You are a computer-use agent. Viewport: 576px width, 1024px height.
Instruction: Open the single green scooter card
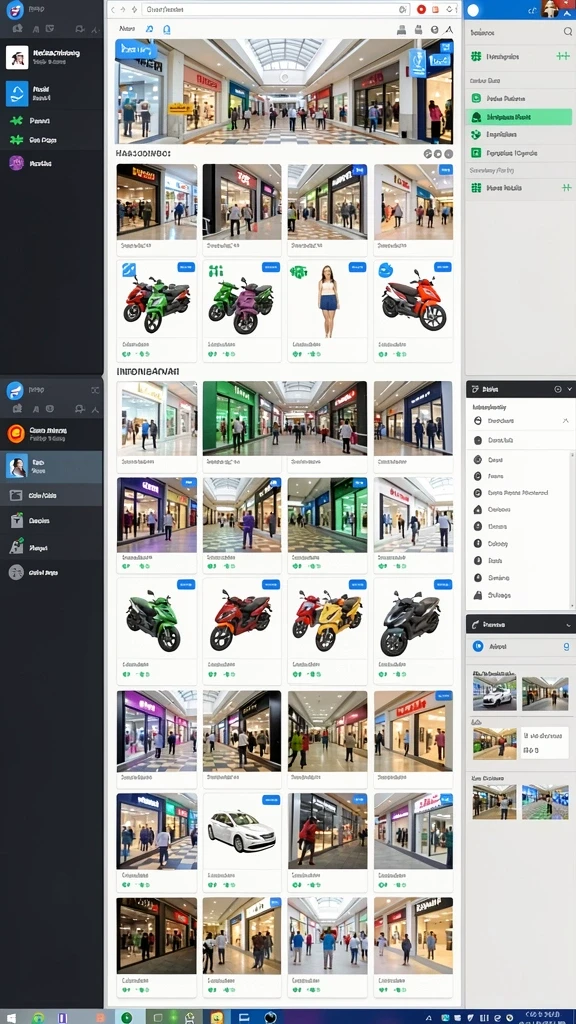pos(157,630)
